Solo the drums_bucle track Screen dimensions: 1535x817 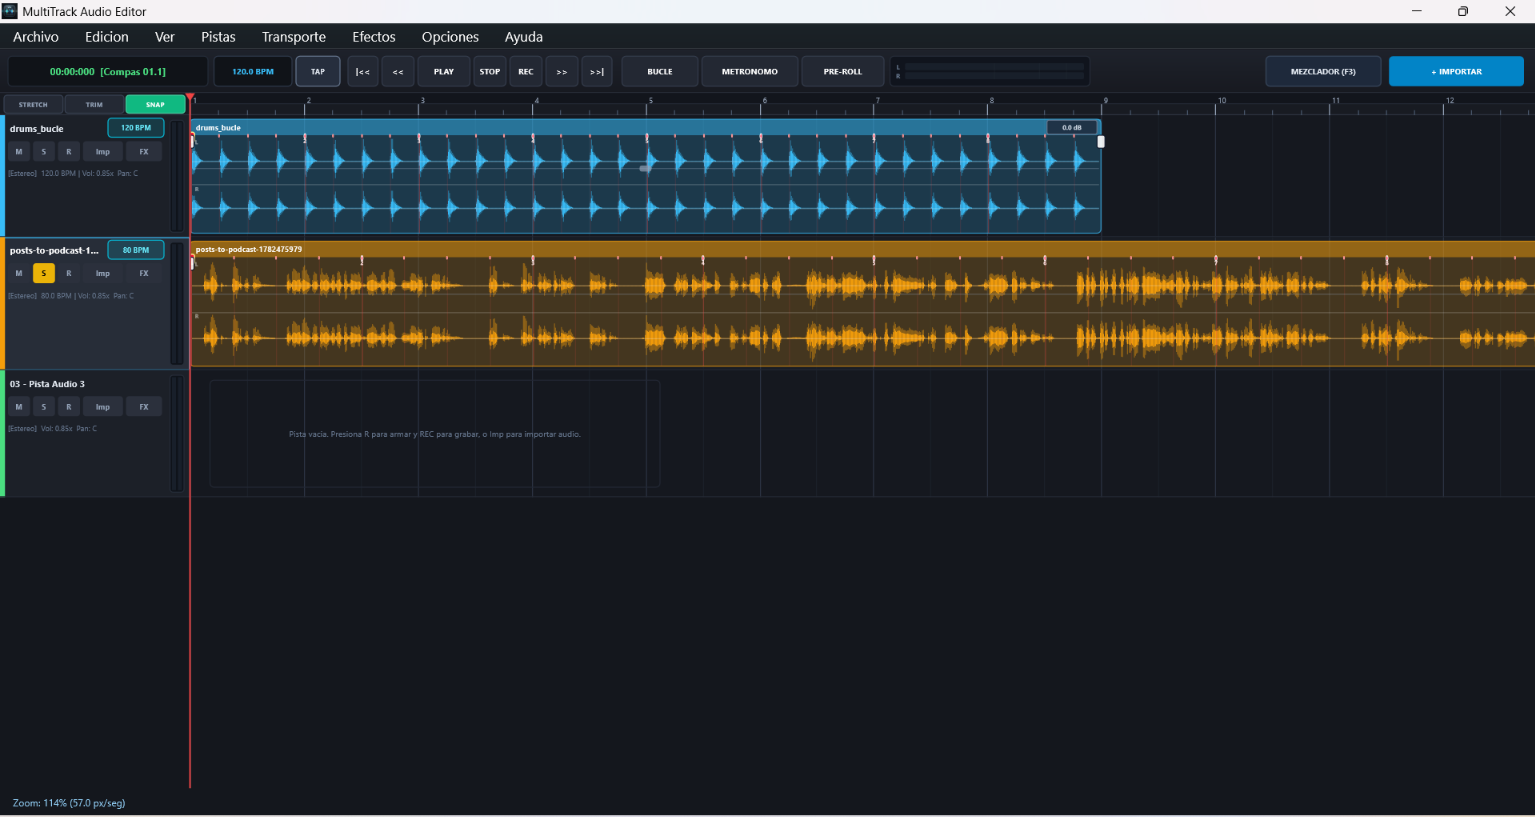coord(44,152)
